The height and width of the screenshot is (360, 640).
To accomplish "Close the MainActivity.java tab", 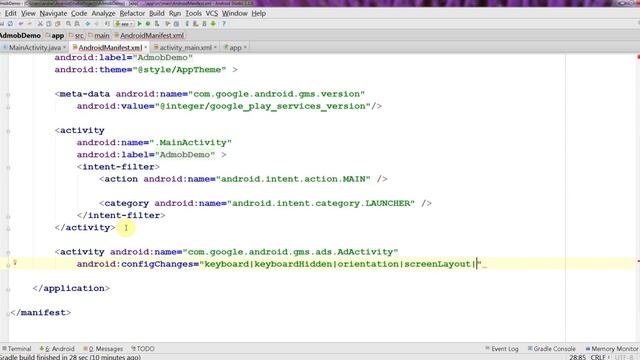I will [x=64, y=48].
